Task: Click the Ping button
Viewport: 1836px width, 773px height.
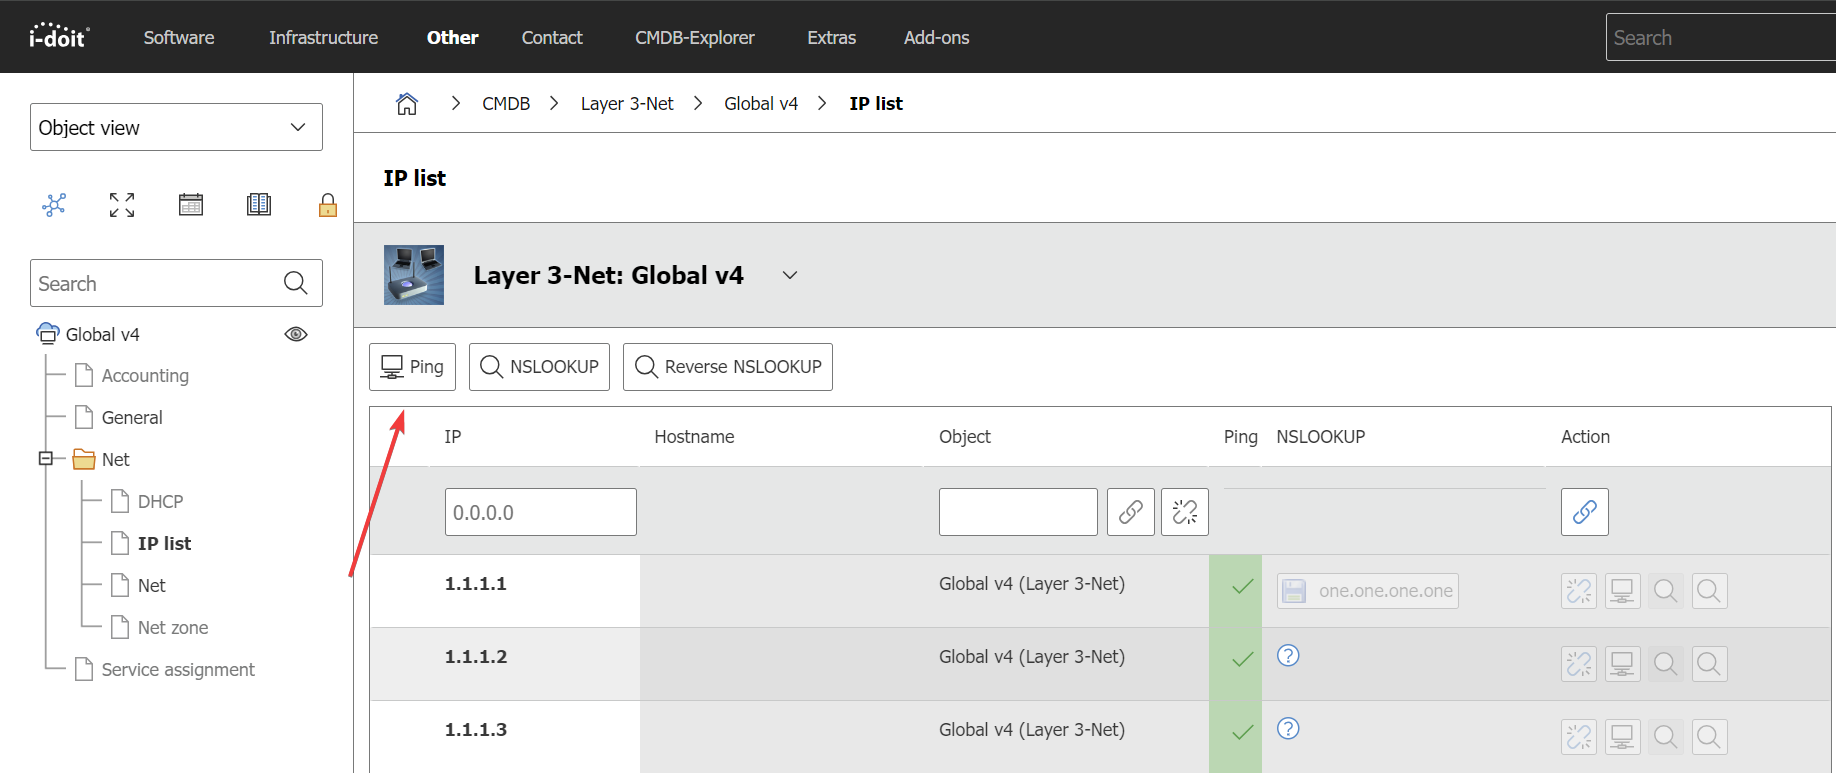Action: click(412, 367)
